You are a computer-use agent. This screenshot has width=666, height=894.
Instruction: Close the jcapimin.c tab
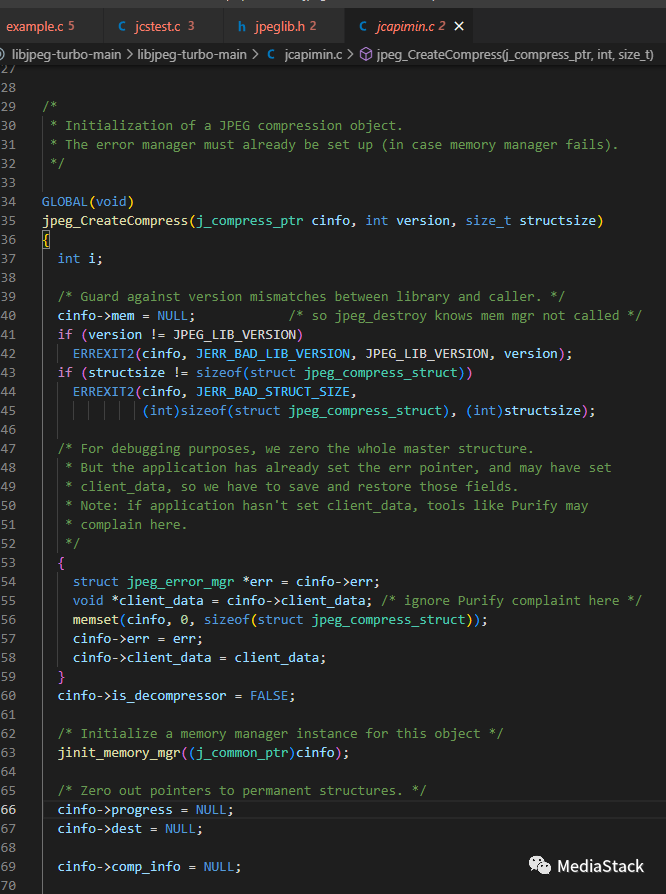click(x=459, y=25)
